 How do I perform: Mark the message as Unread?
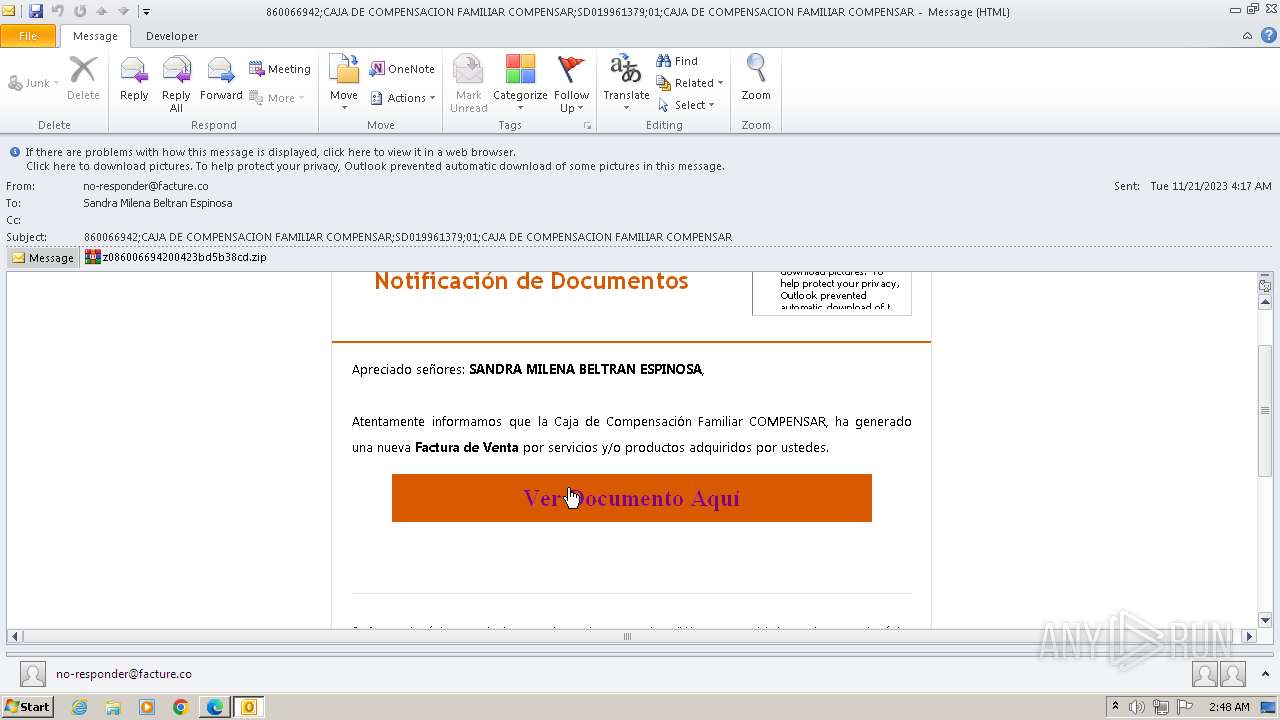pos(468,84)
